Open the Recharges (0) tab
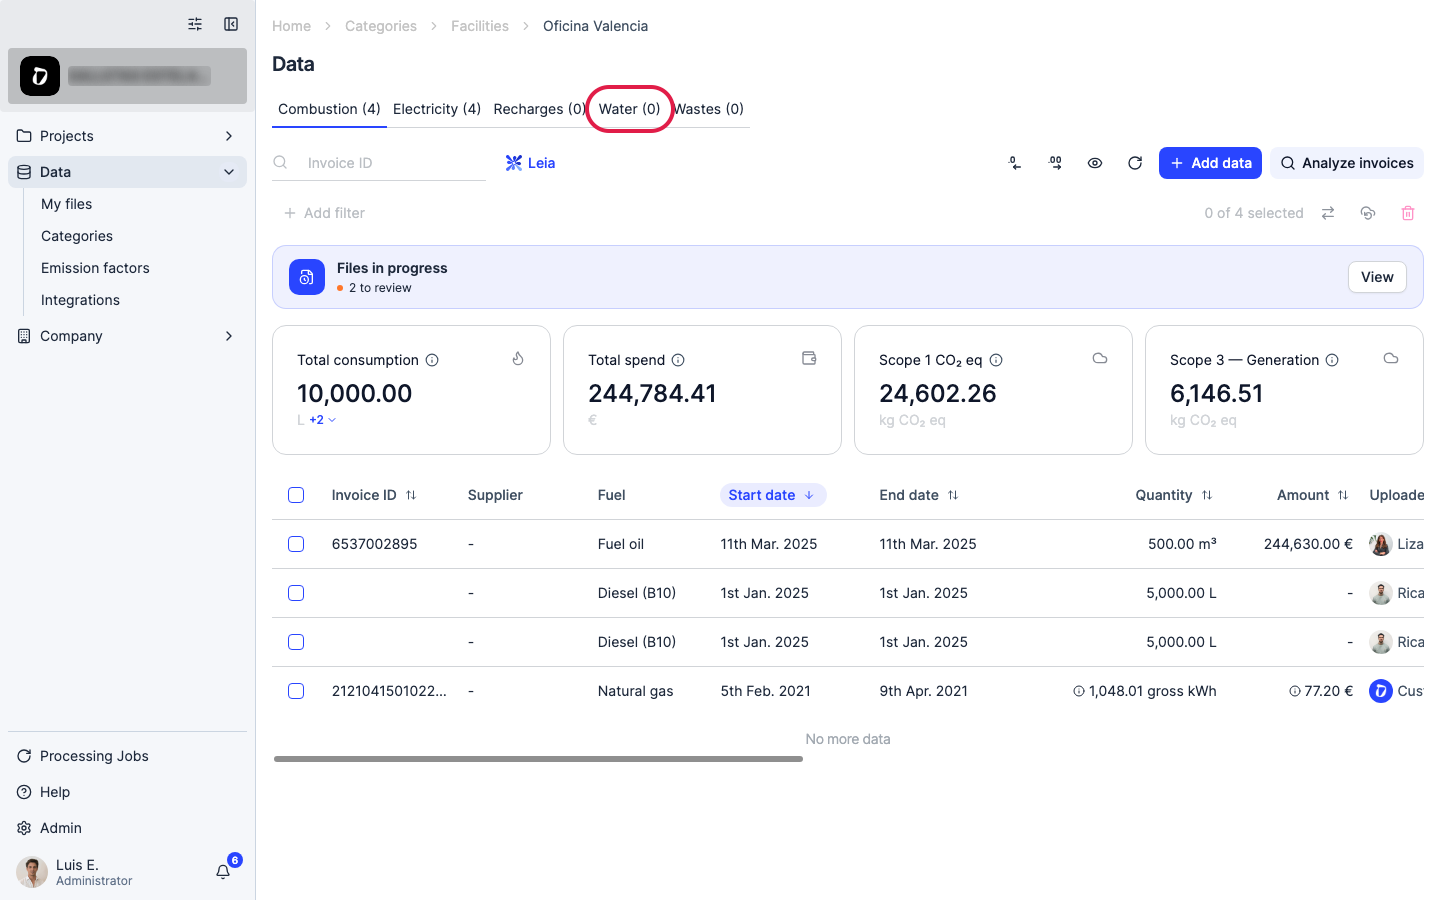Viewport: 1440px width, 900px height. pos(539,109)
